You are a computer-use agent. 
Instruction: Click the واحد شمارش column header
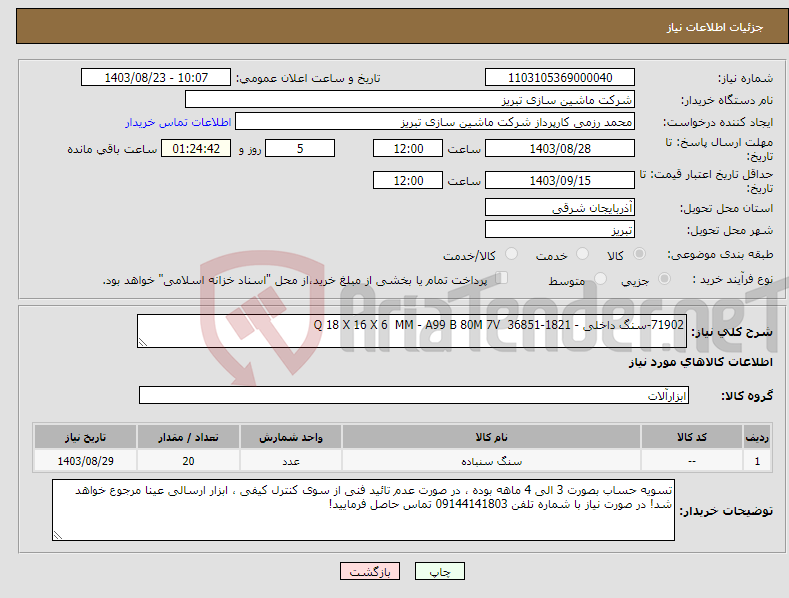point(291,437)
